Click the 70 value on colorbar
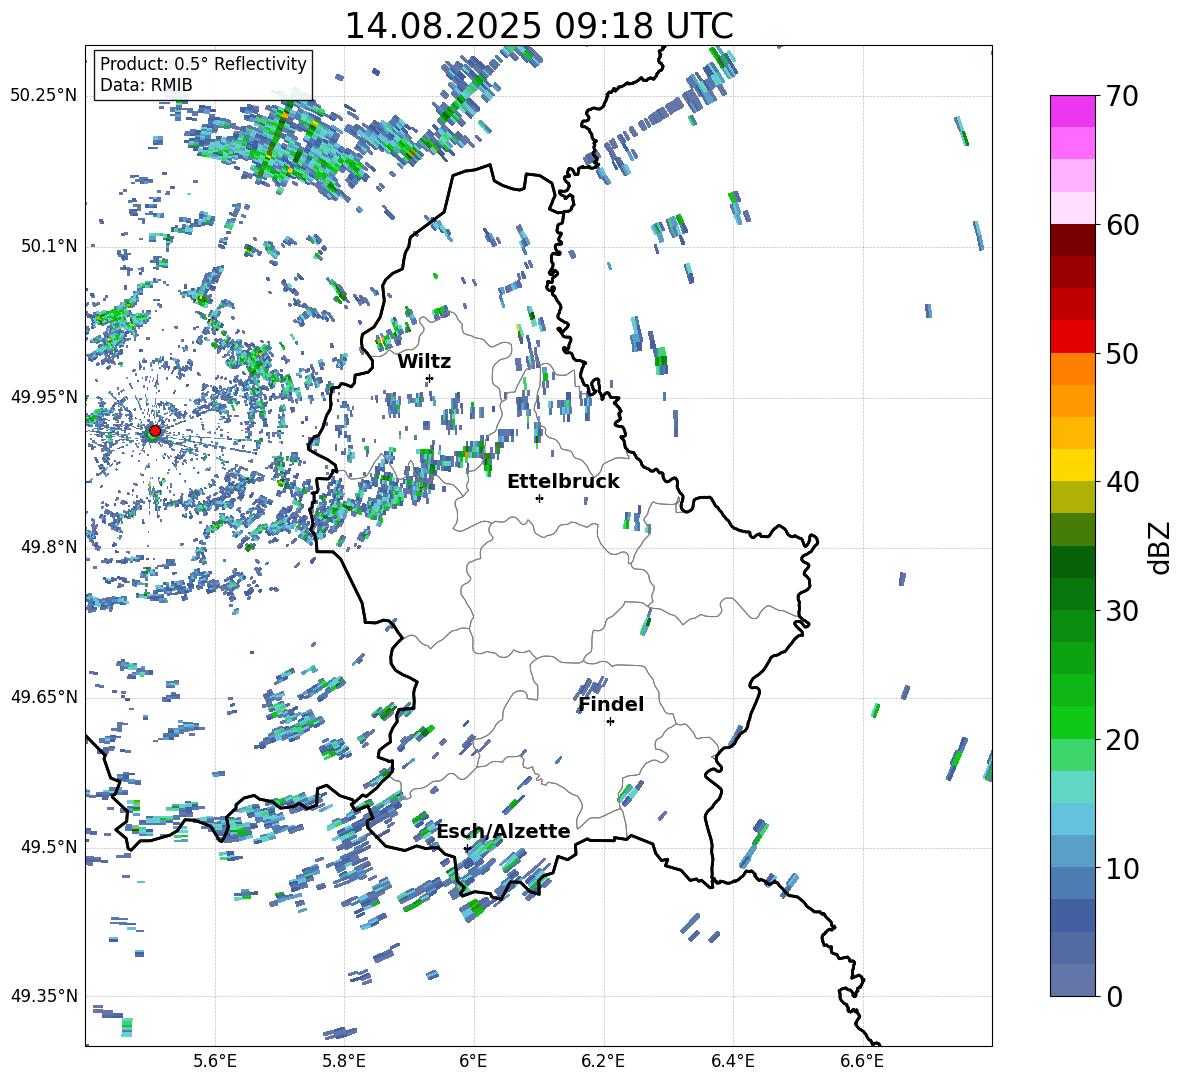Image resolution: width=1184 pixels, height=1081 pixels. point(1121,97)
